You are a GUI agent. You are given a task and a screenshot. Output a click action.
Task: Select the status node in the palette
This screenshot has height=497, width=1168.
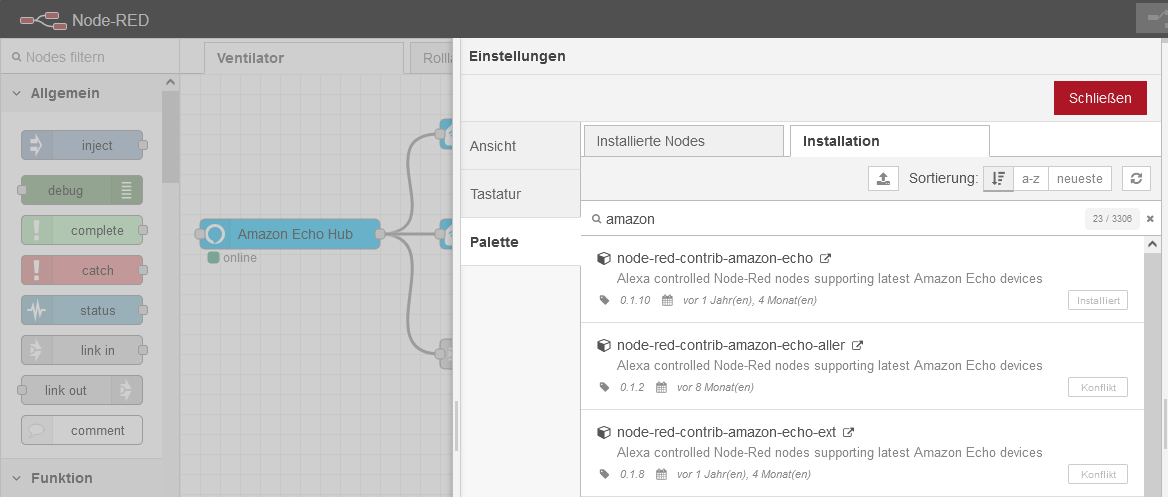(x=82, y=310)
